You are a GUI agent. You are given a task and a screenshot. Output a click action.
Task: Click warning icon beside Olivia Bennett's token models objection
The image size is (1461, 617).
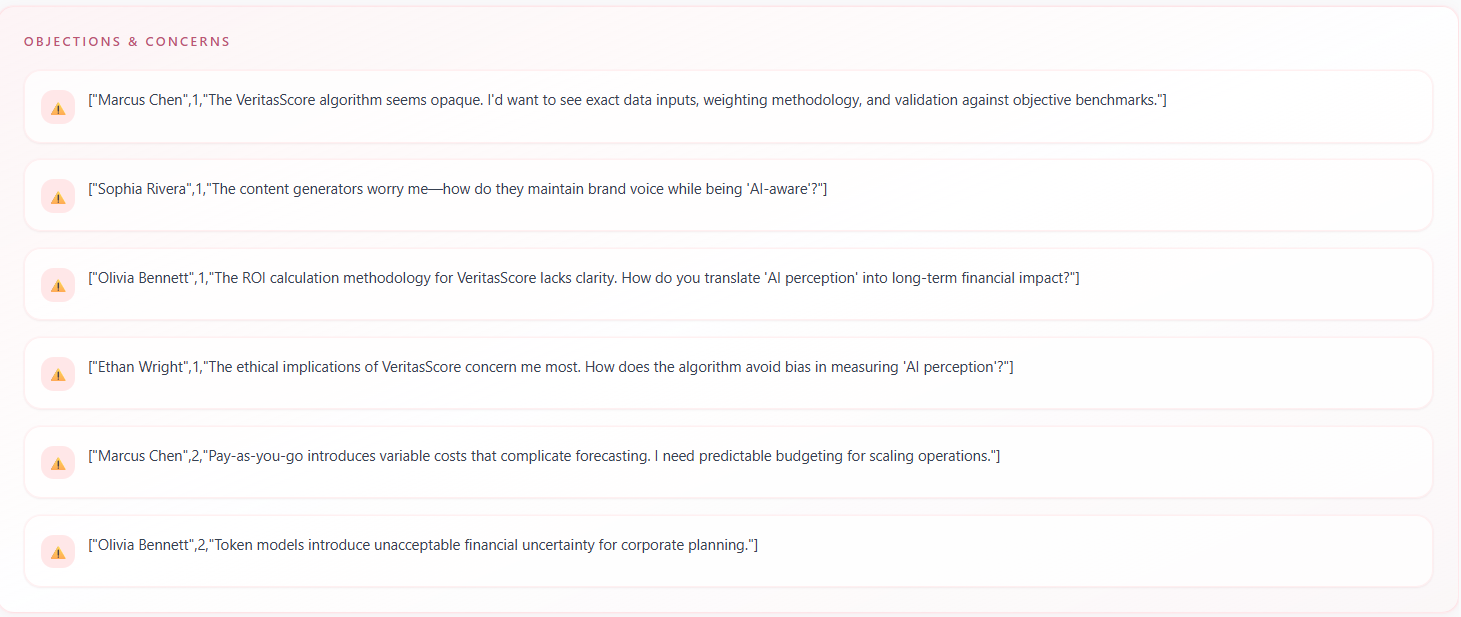coord(58,552)
